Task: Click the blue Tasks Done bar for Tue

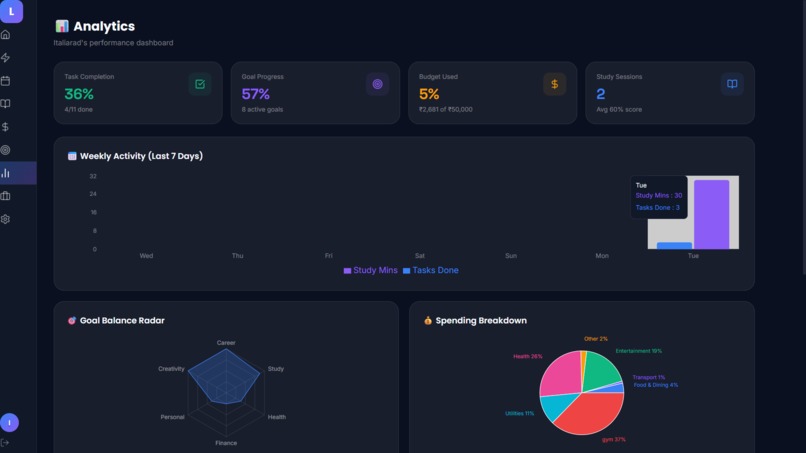Action: click(674, 246)
